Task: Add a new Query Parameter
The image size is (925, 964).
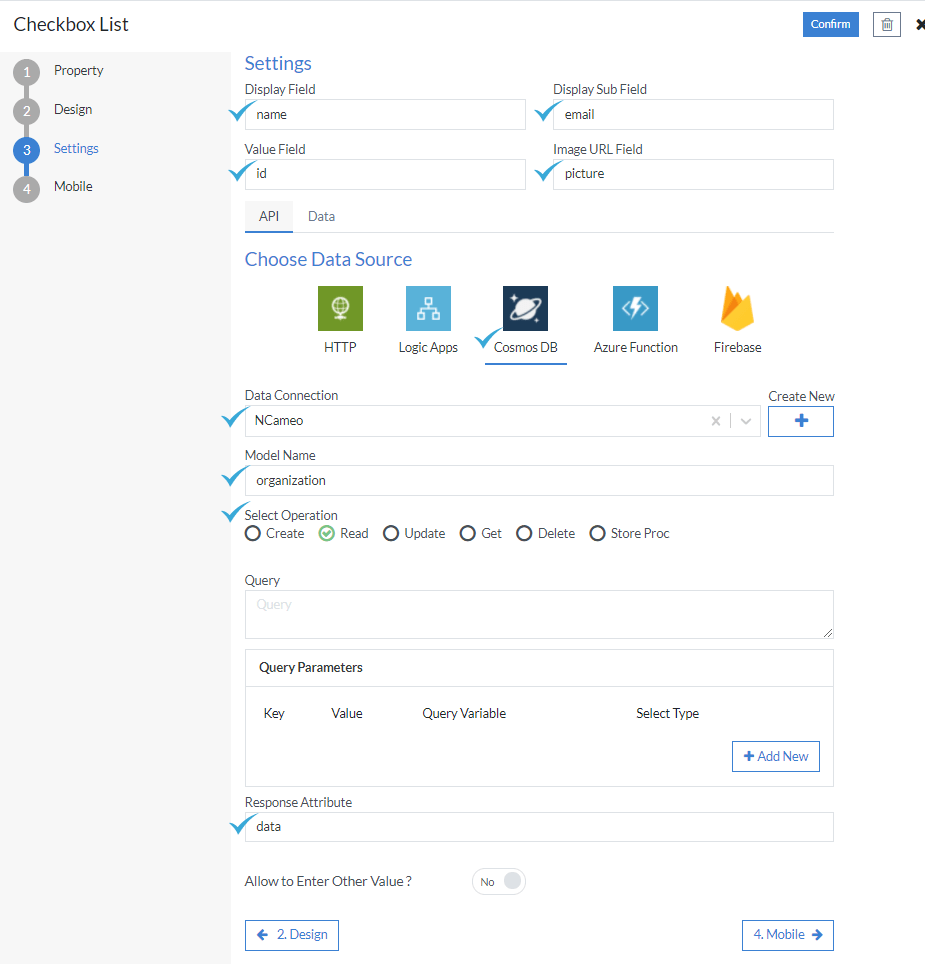Action: click(775, 756)
